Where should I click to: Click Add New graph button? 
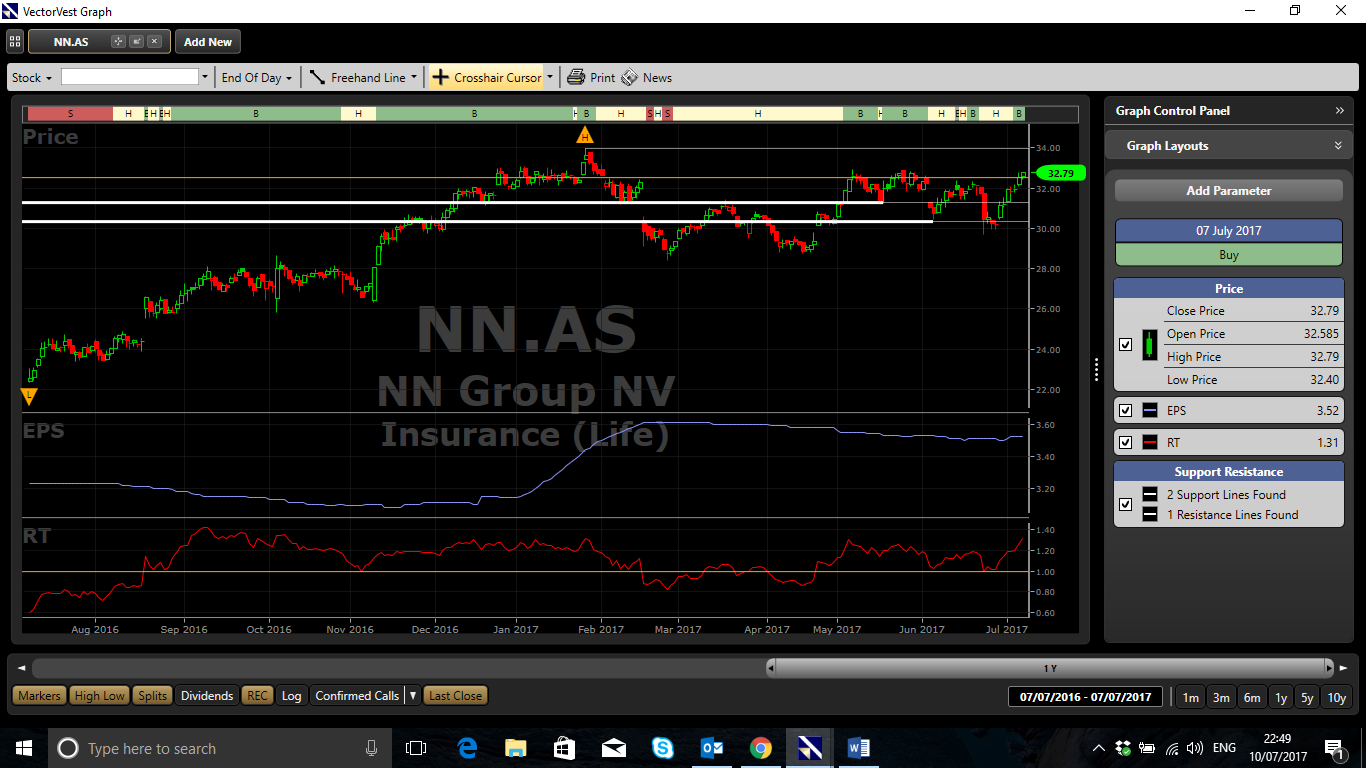point(208,42)
